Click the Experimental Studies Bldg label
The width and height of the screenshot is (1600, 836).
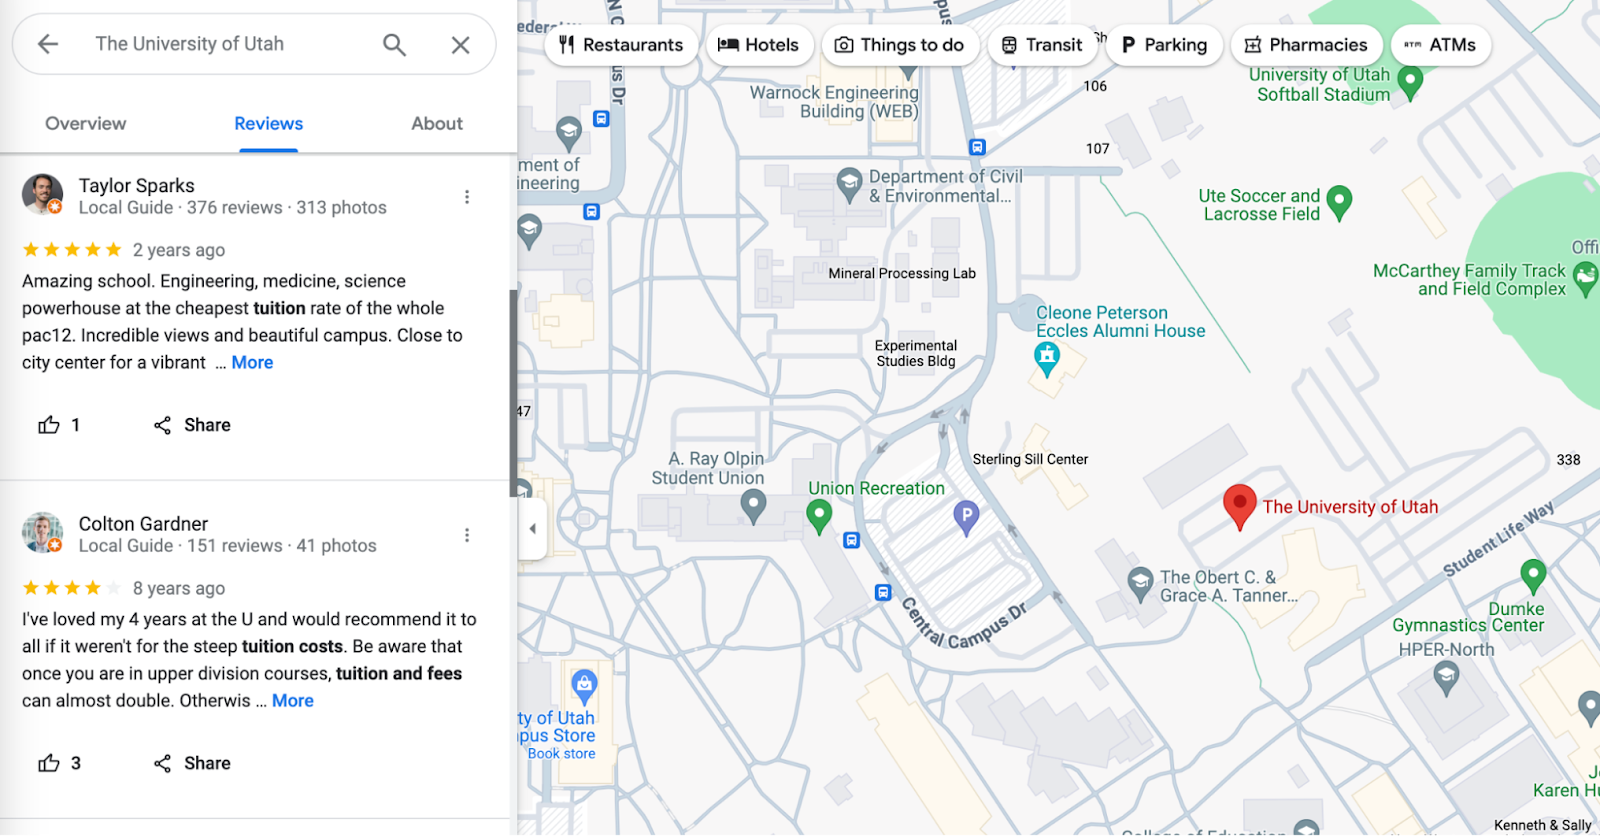point(916,353)
